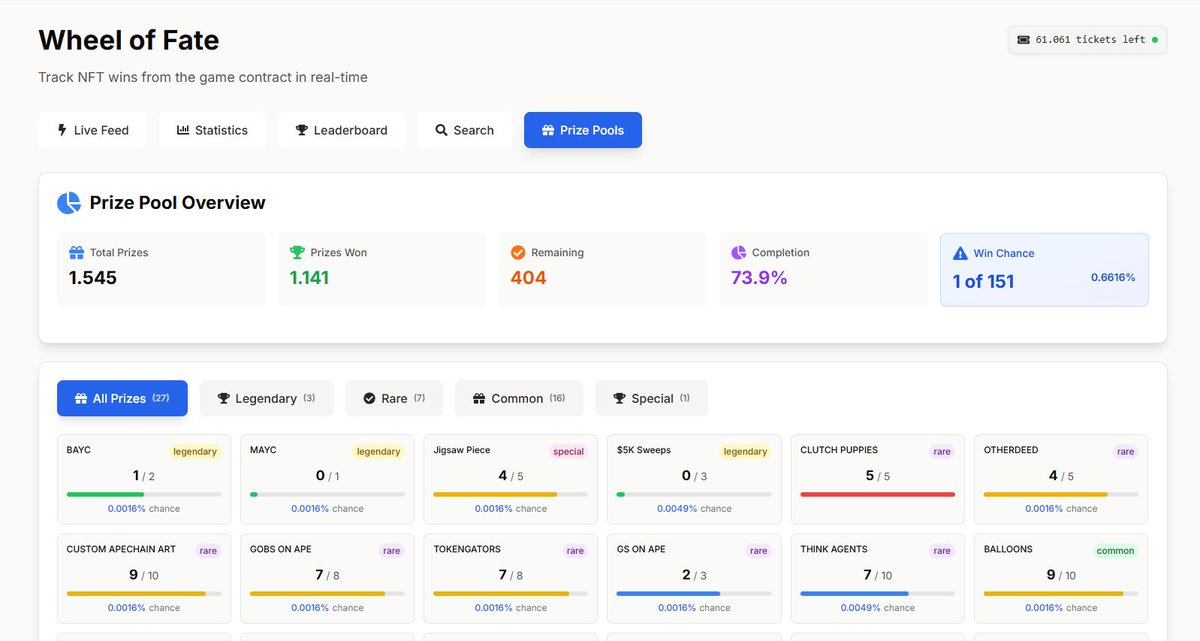Click the legendary badge on BAYC card
The width and height of the screenshot is (1200, 641).
(x=195, y=452)
